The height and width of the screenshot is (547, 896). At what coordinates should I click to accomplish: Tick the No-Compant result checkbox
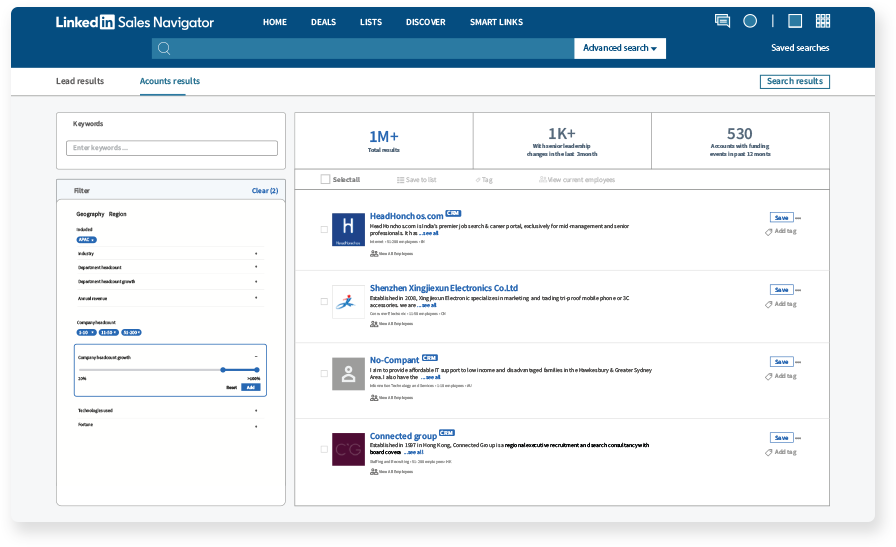click(x=324, y=373)
